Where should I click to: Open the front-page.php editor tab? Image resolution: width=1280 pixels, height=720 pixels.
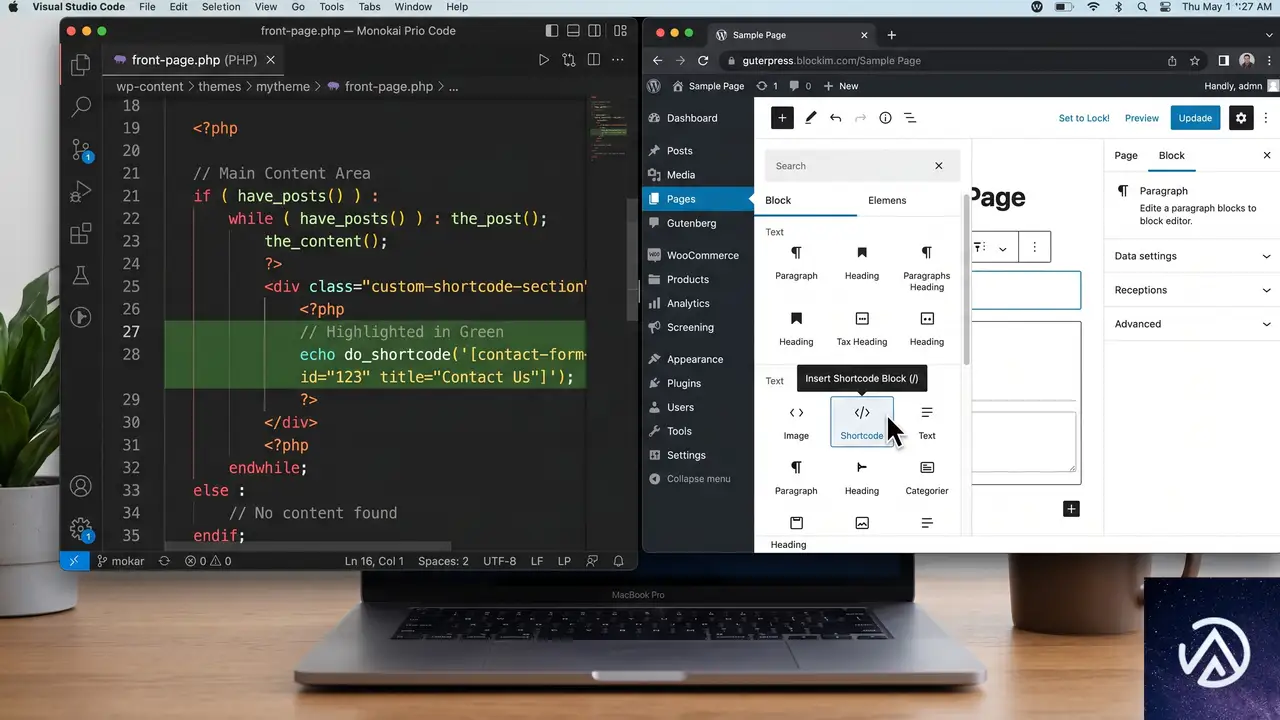tap(195, 60)
